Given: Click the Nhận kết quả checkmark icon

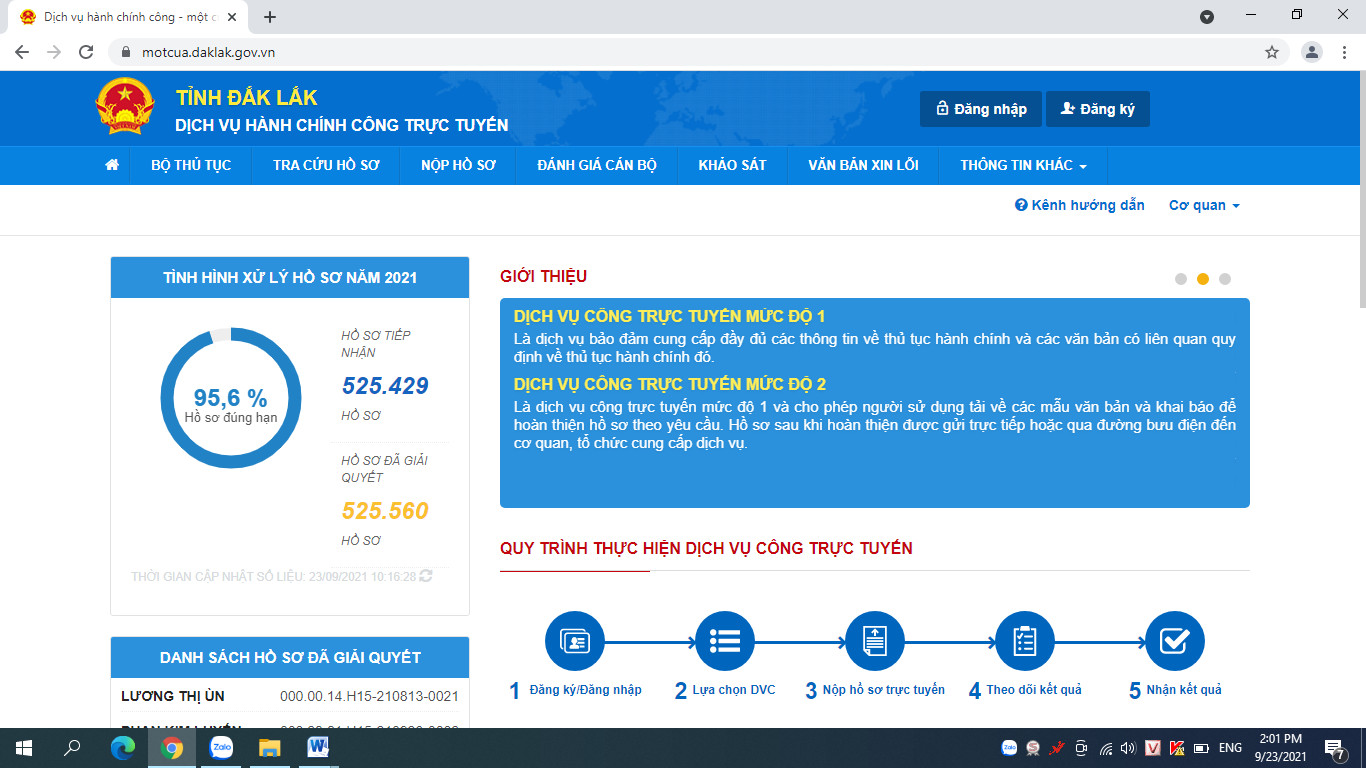Looking at the screenshot, I should pos(1174,641).
